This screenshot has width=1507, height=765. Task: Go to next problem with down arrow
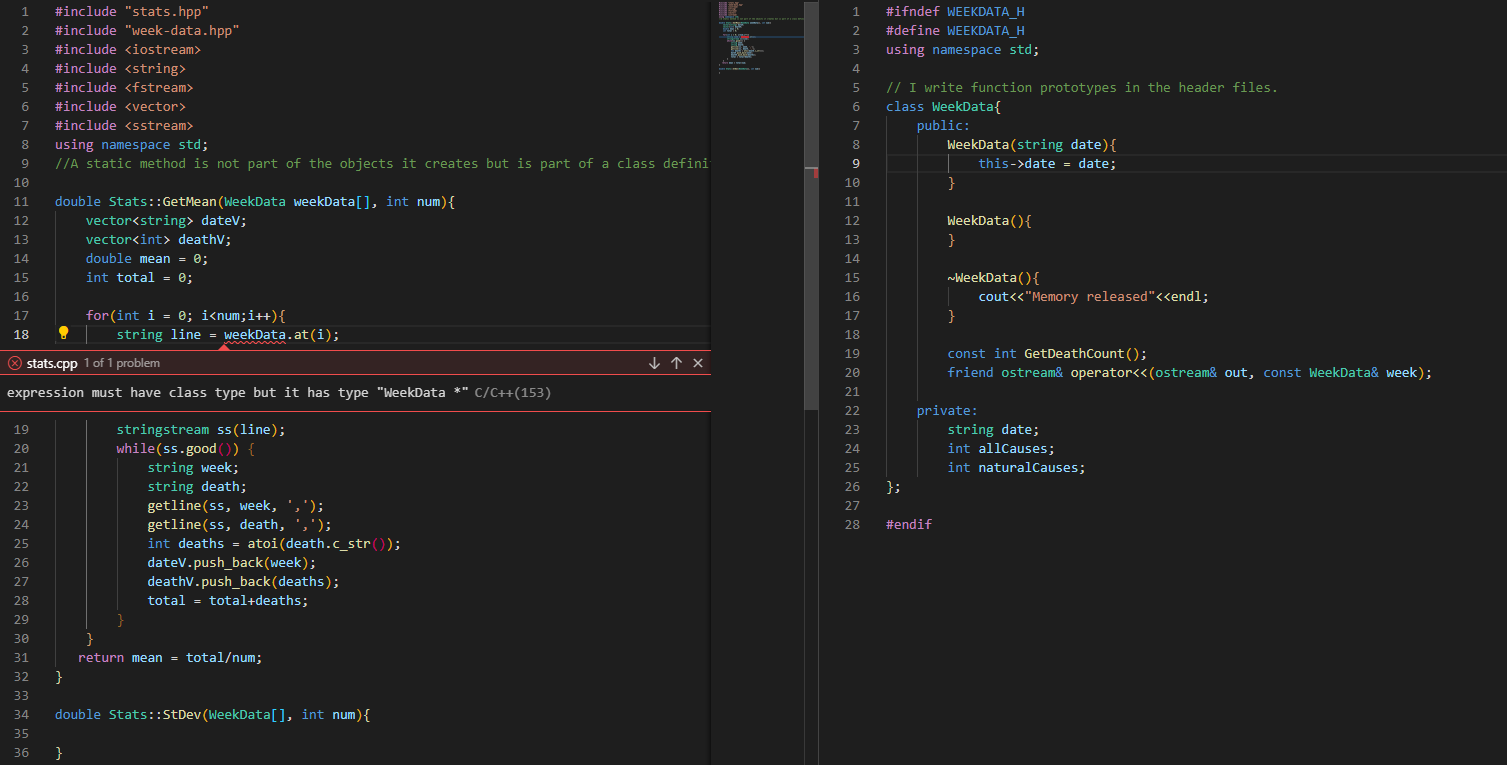(654, 363)
